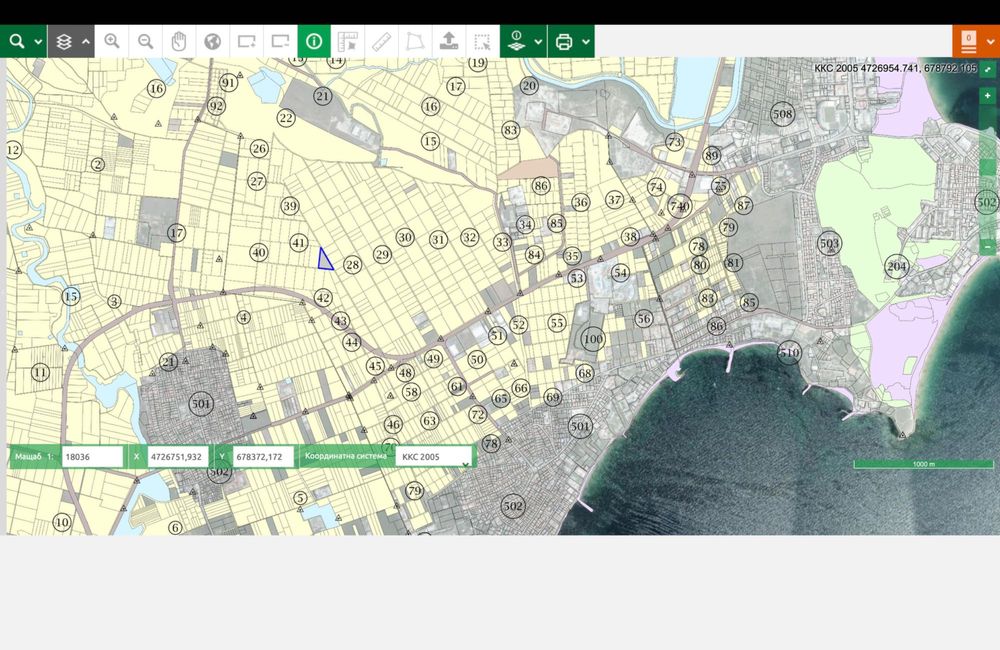Viewport: 1000px width, 650px height.
Task: Open the search tool dropdown arrow
Action: point(38,42)
